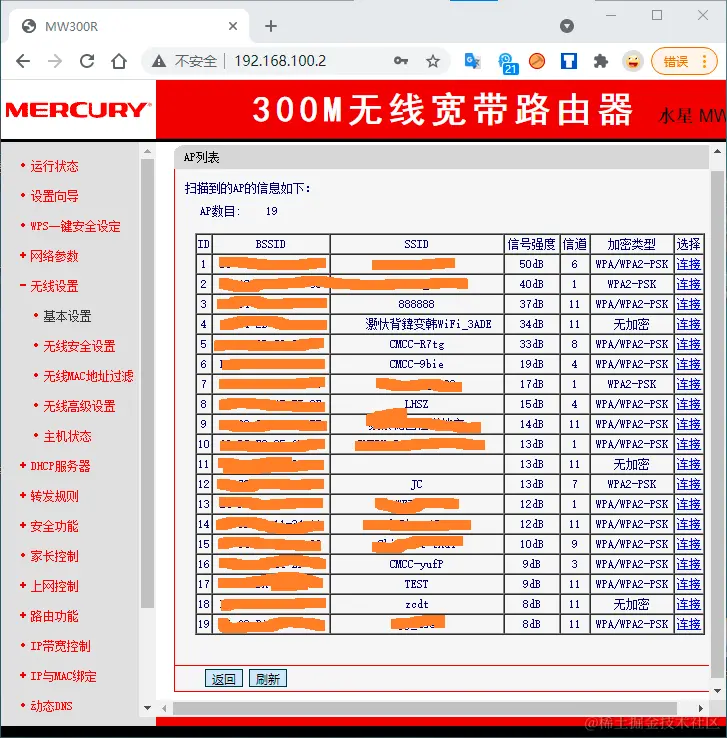Click the blue square extension icon
727x738 pixels.
coord(569,61)
